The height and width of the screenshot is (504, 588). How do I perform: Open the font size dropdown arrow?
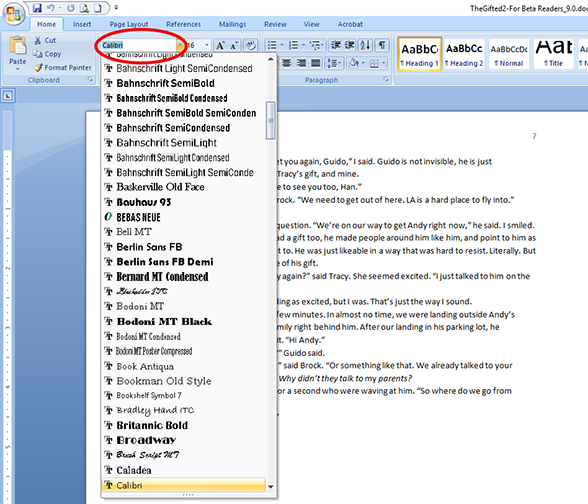(x=207, y=45)
